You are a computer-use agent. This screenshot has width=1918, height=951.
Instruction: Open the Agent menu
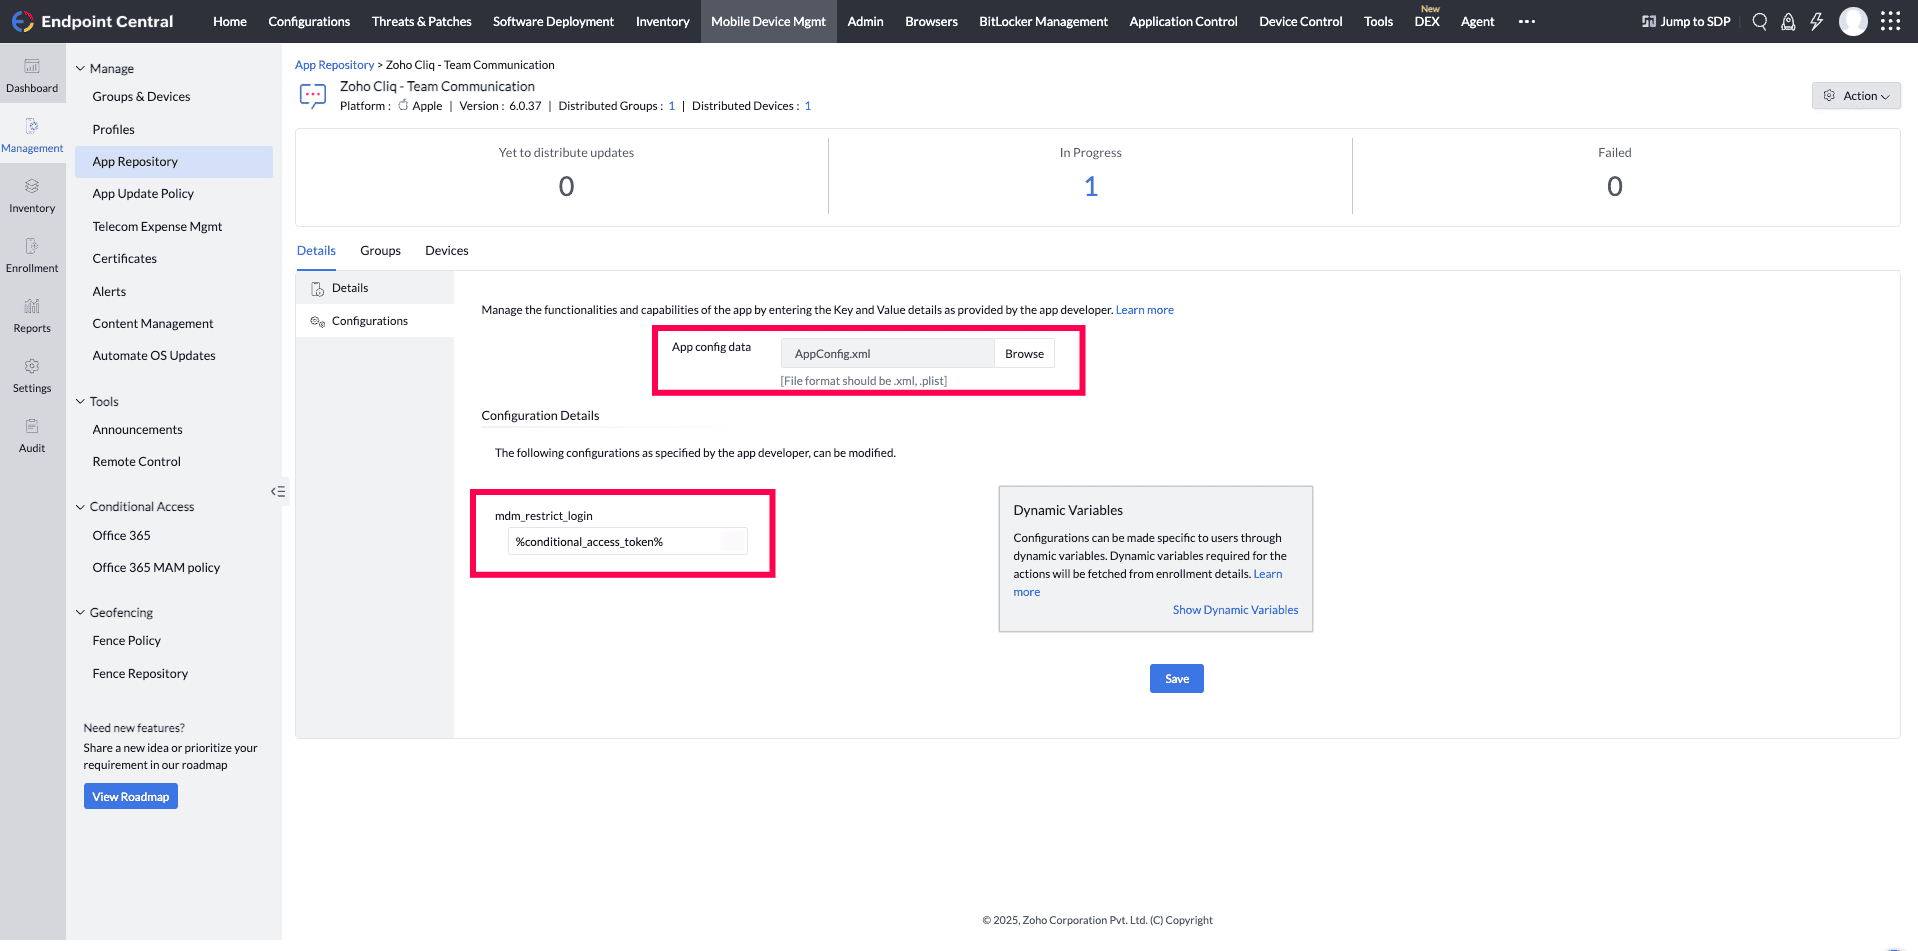point(1477,21)
